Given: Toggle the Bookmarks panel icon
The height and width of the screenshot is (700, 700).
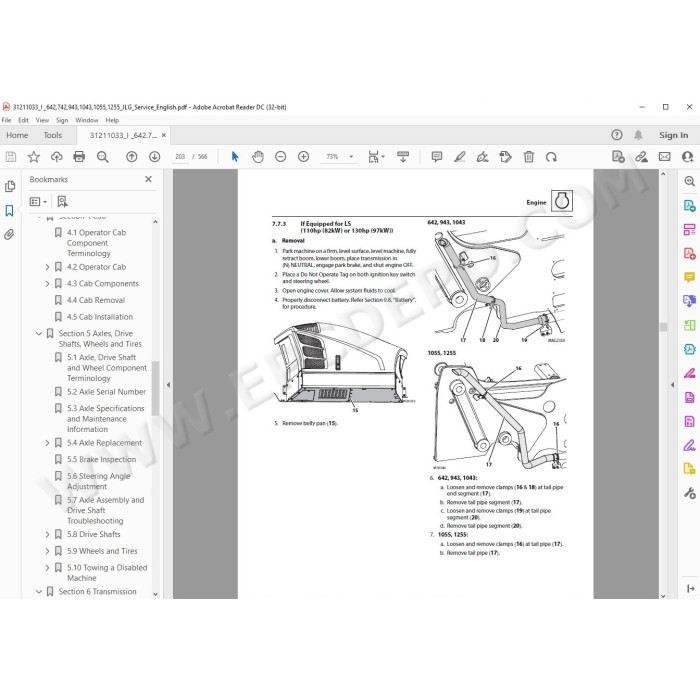Looking at the screenshot, I should point(9,210).
